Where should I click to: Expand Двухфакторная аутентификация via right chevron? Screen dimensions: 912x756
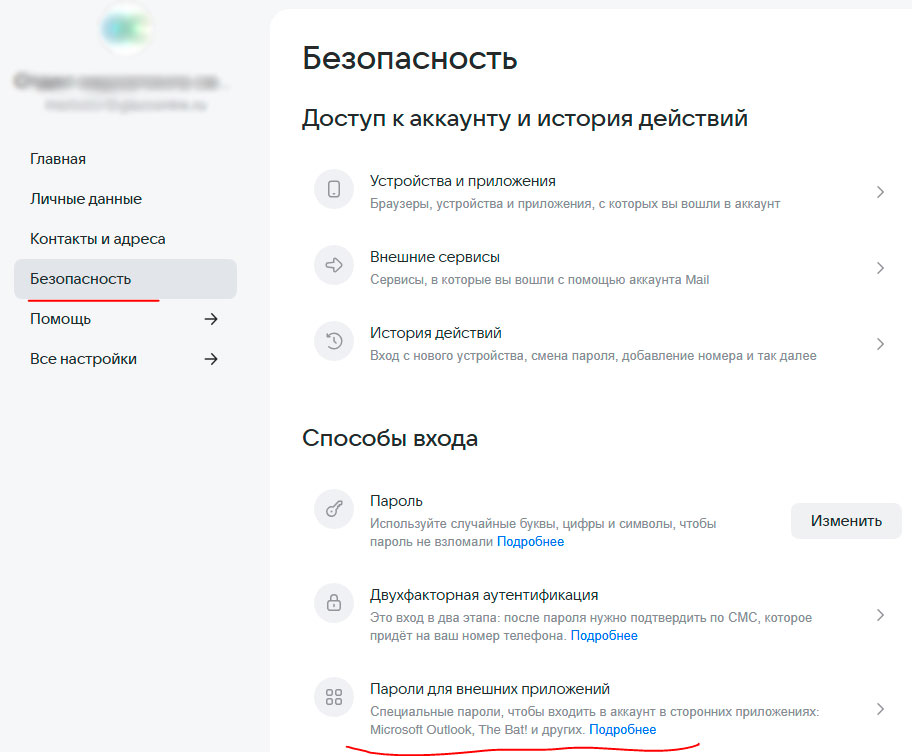pos(880,615)
